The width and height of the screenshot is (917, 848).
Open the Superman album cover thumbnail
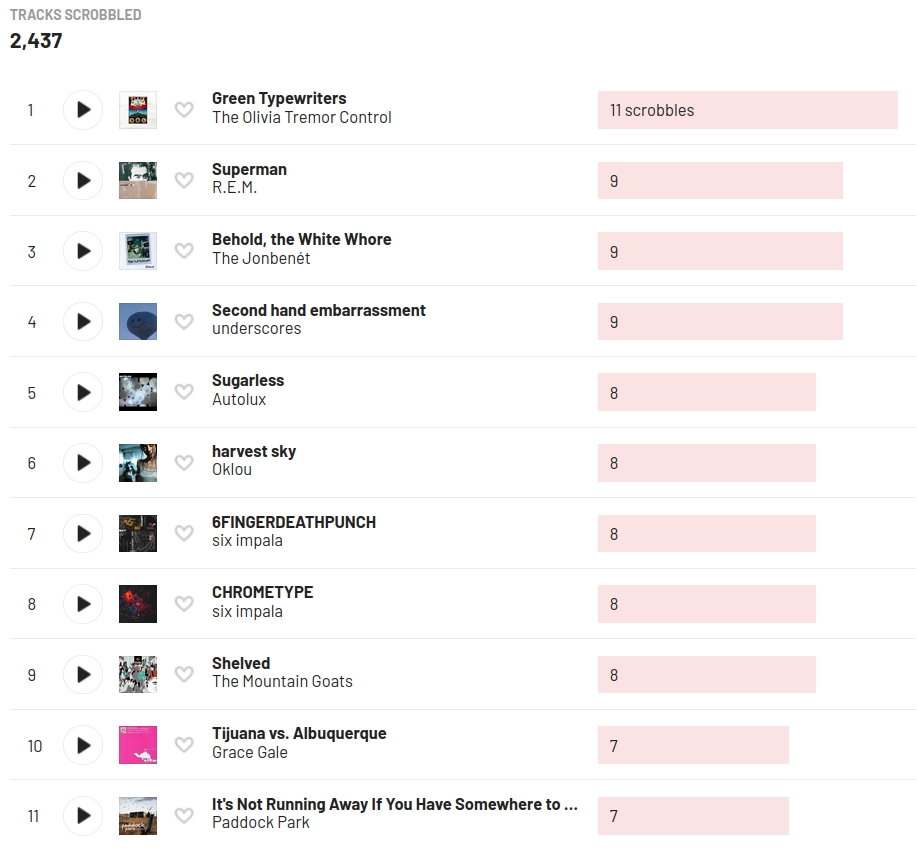[138, 181]
